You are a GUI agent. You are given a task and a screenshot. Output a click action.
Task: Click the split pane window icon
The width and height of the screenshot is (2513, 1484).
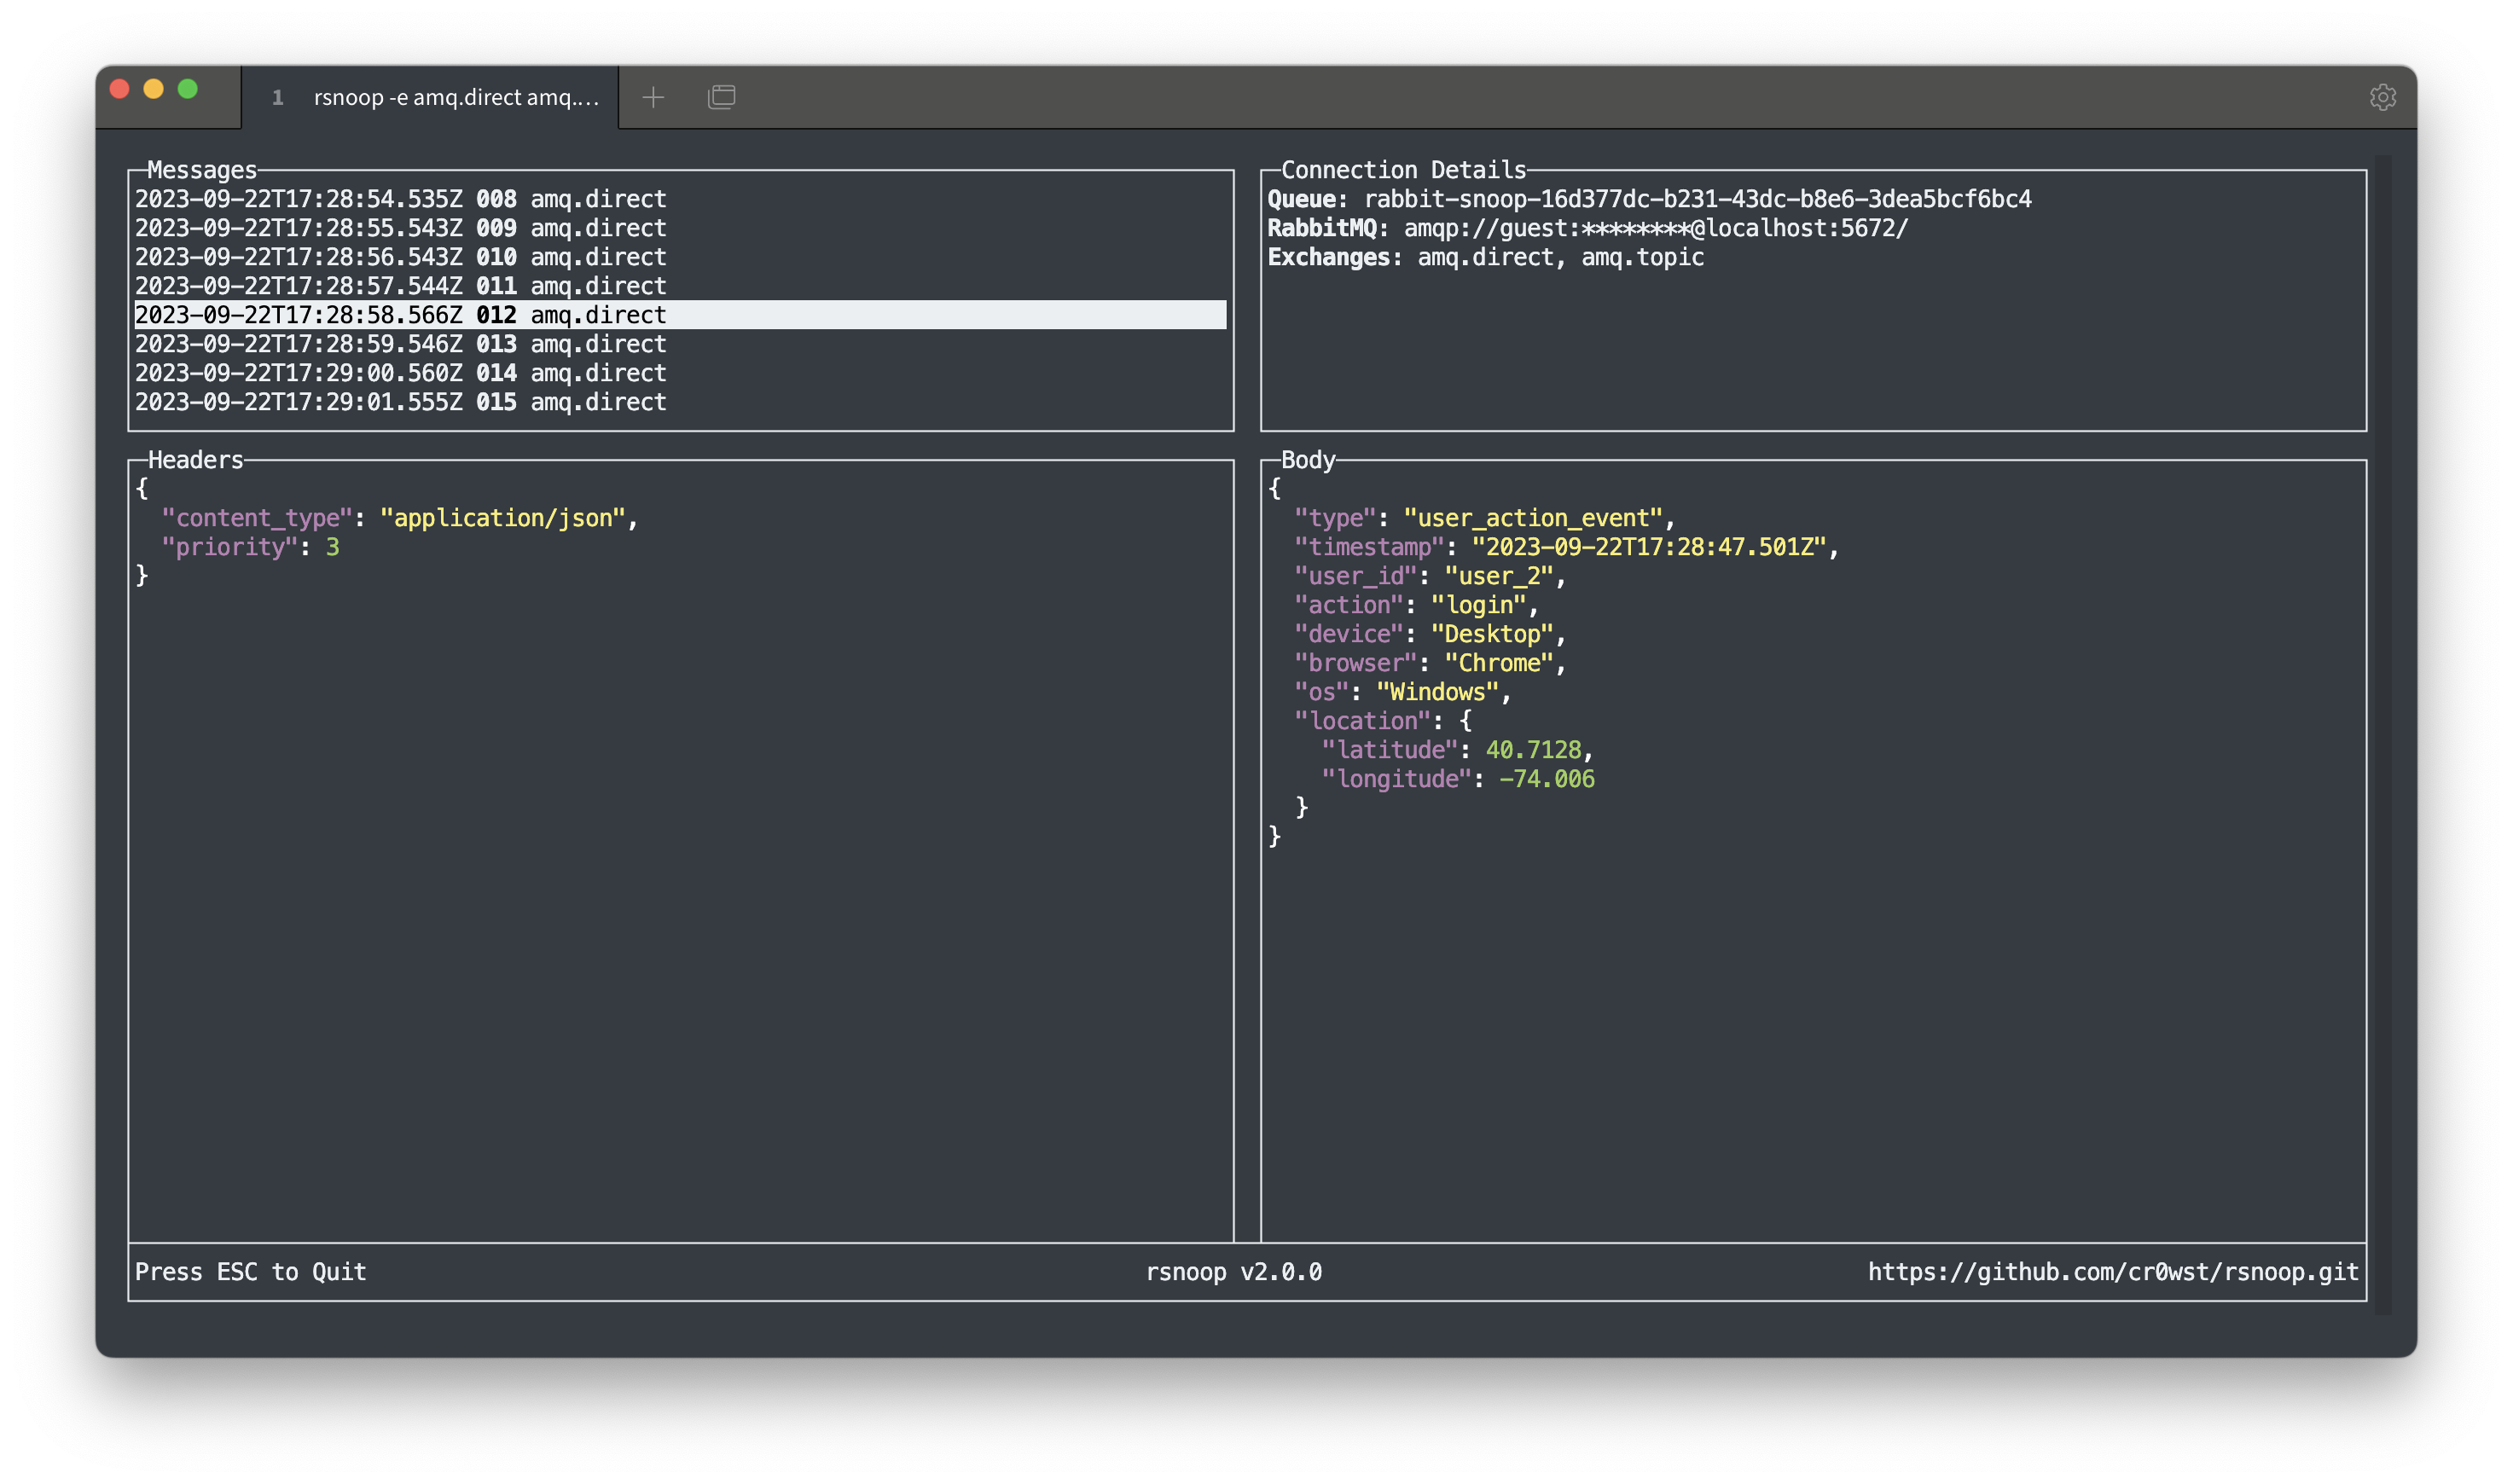(721, 97)
